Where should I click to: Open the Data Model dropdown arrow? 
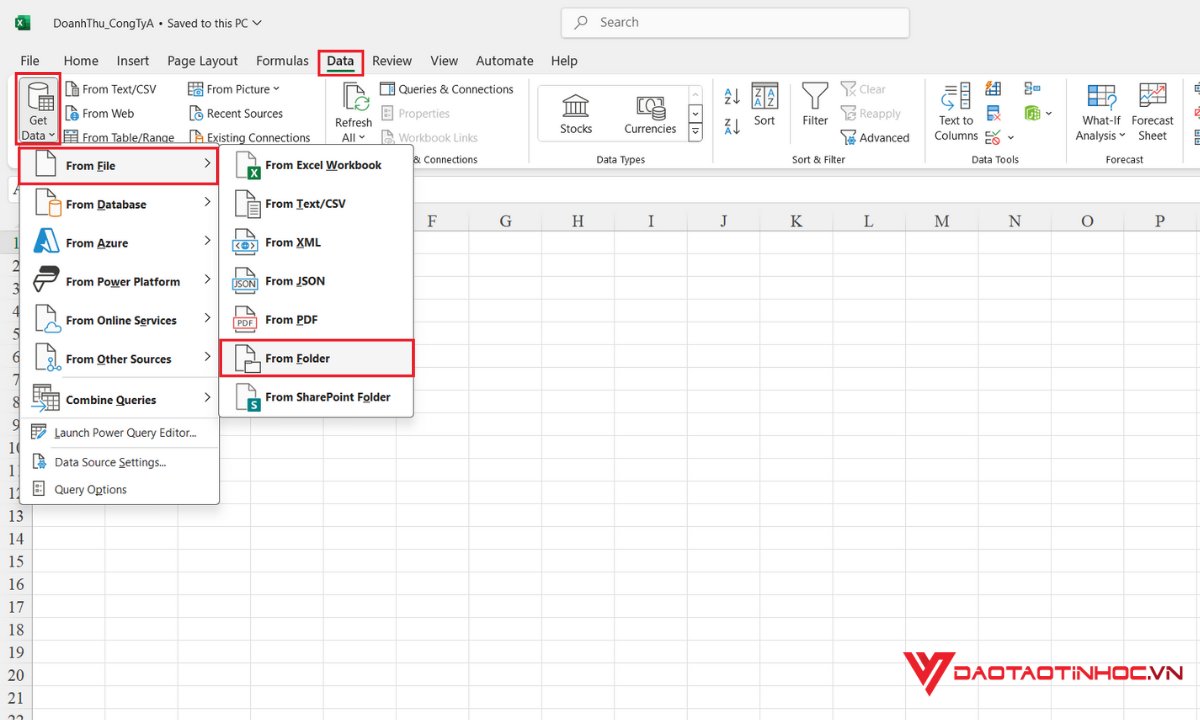tap(1048, 113)
